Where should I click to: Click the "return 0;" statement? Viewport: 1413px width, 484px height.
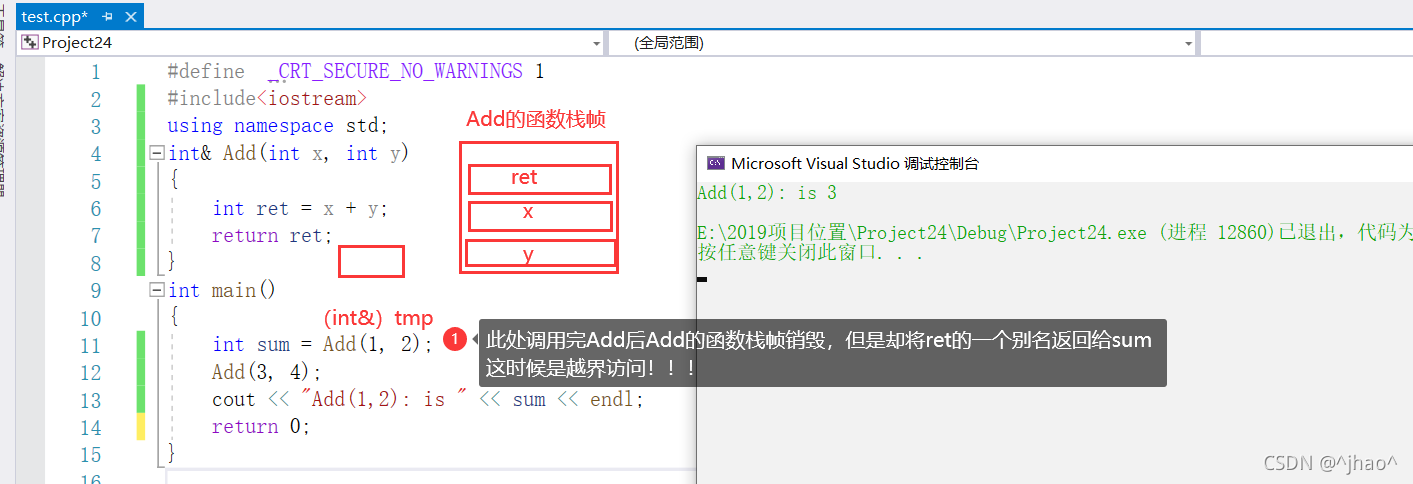click(x=261, y=426)
